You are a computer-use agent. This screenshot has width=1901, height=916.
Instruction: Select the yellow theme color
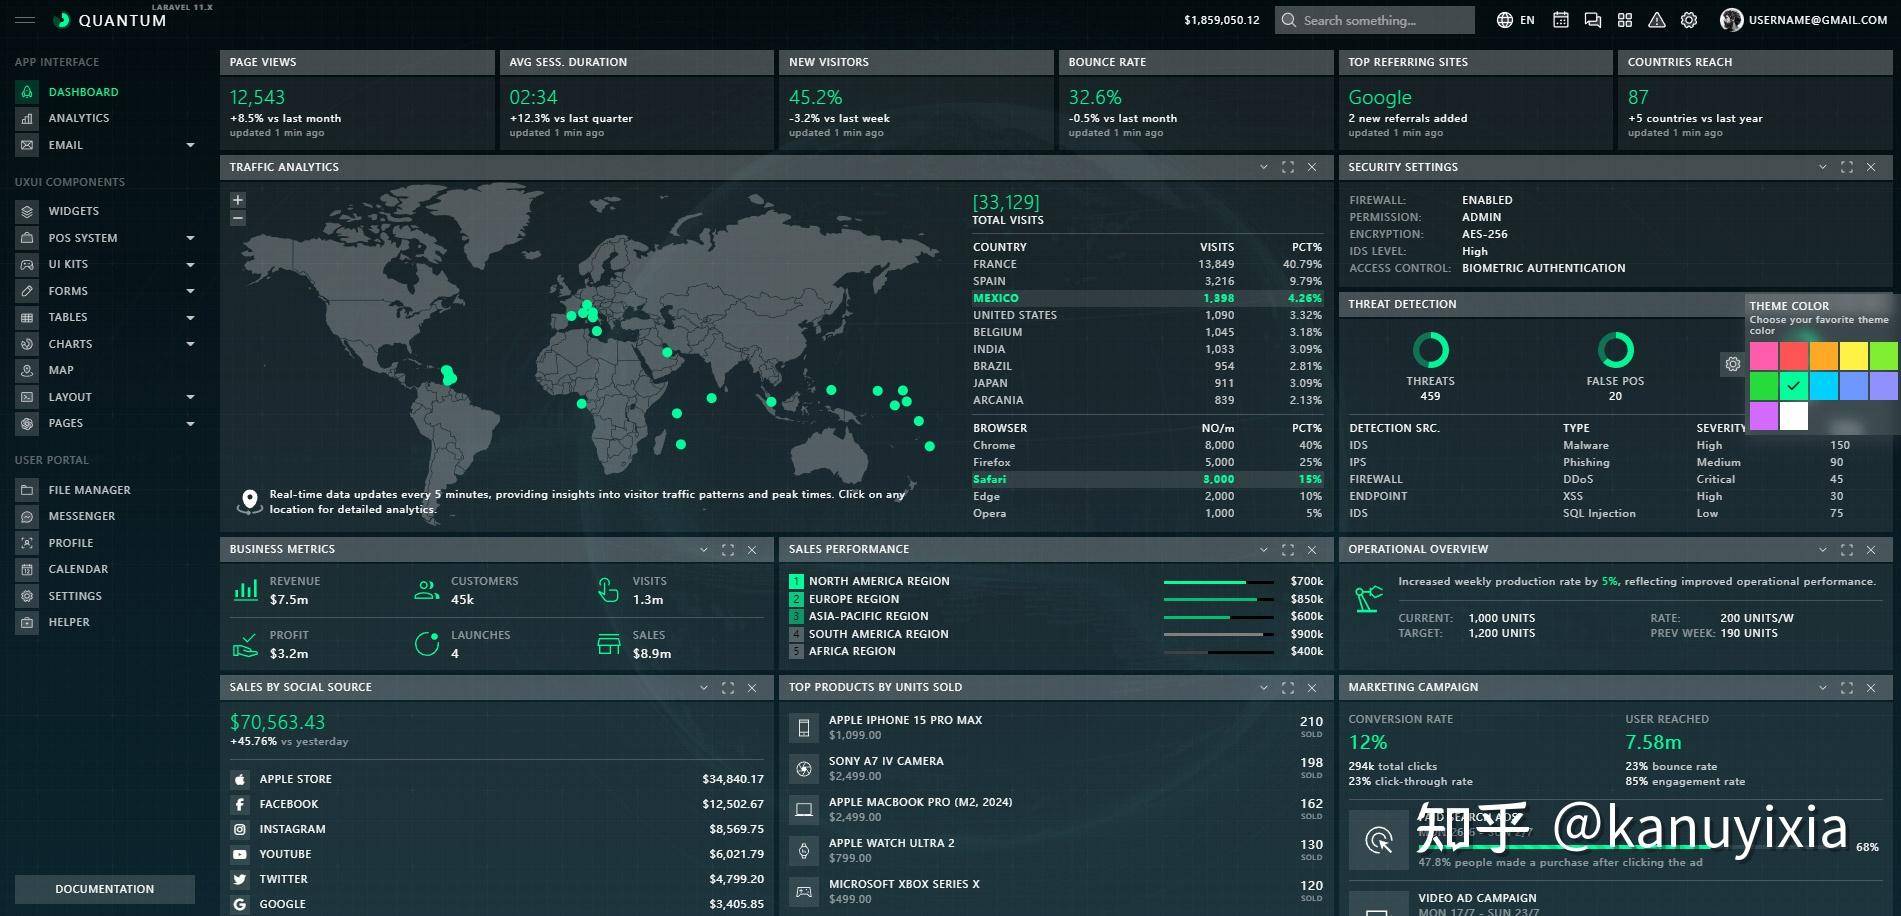(1854, 355)
